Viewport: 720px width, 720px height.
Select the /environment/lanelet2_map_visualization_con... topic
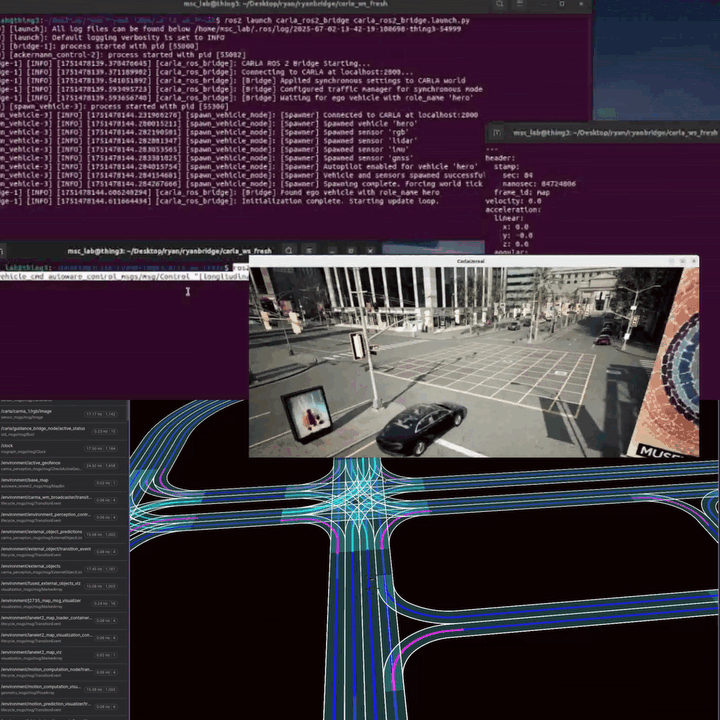(64, 638)
